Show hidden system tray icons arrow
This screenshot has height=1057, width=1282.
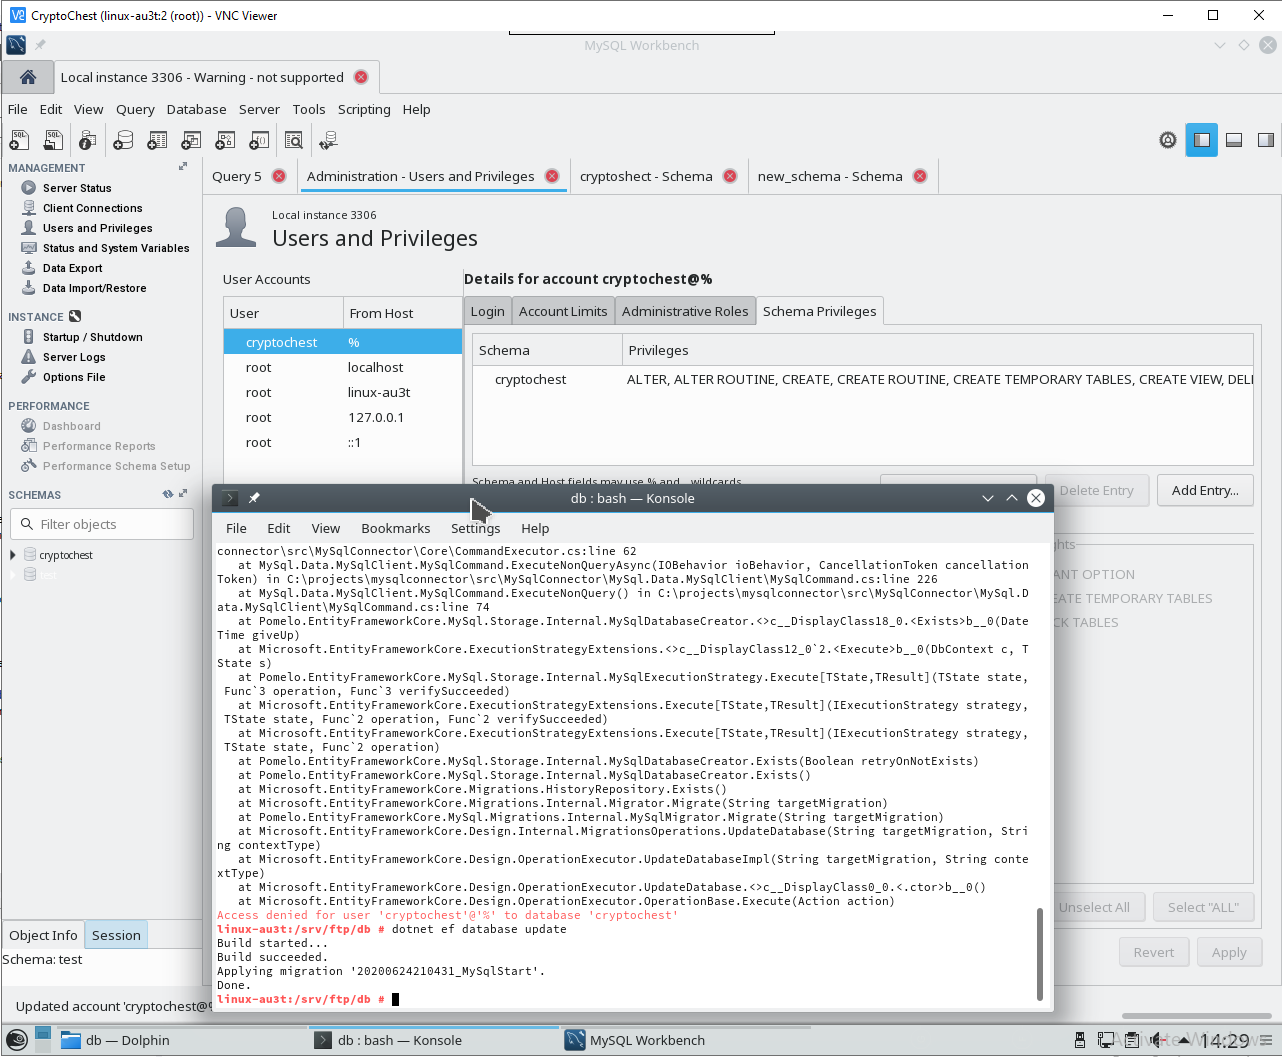[1184, 1040]
